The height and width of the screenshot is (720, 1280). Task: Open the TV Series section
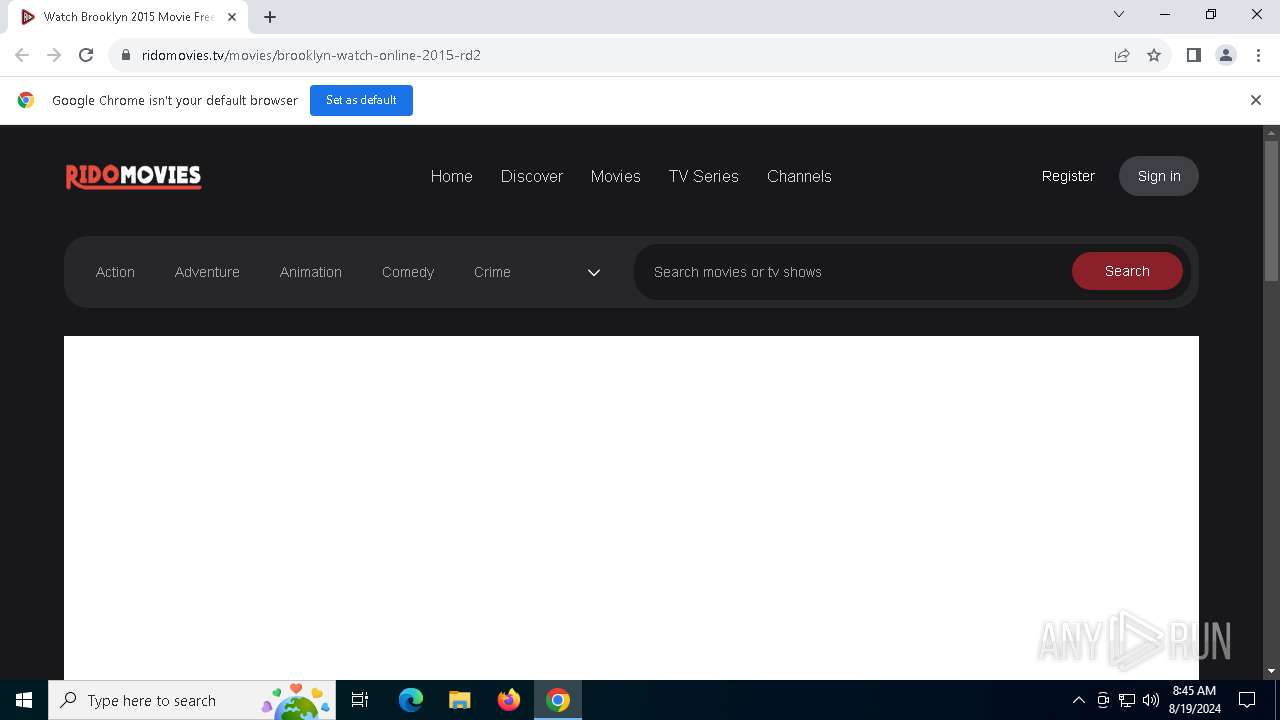[703, 176]
